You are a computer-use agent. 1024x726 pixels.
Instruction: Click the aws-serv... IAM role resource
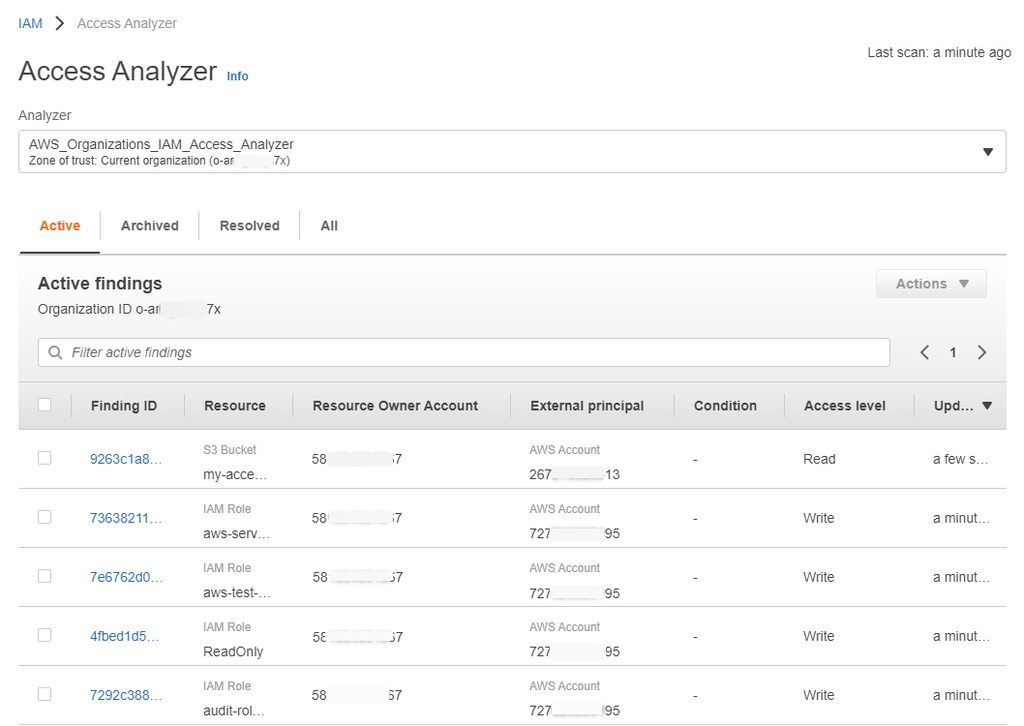tap(236, 533)
